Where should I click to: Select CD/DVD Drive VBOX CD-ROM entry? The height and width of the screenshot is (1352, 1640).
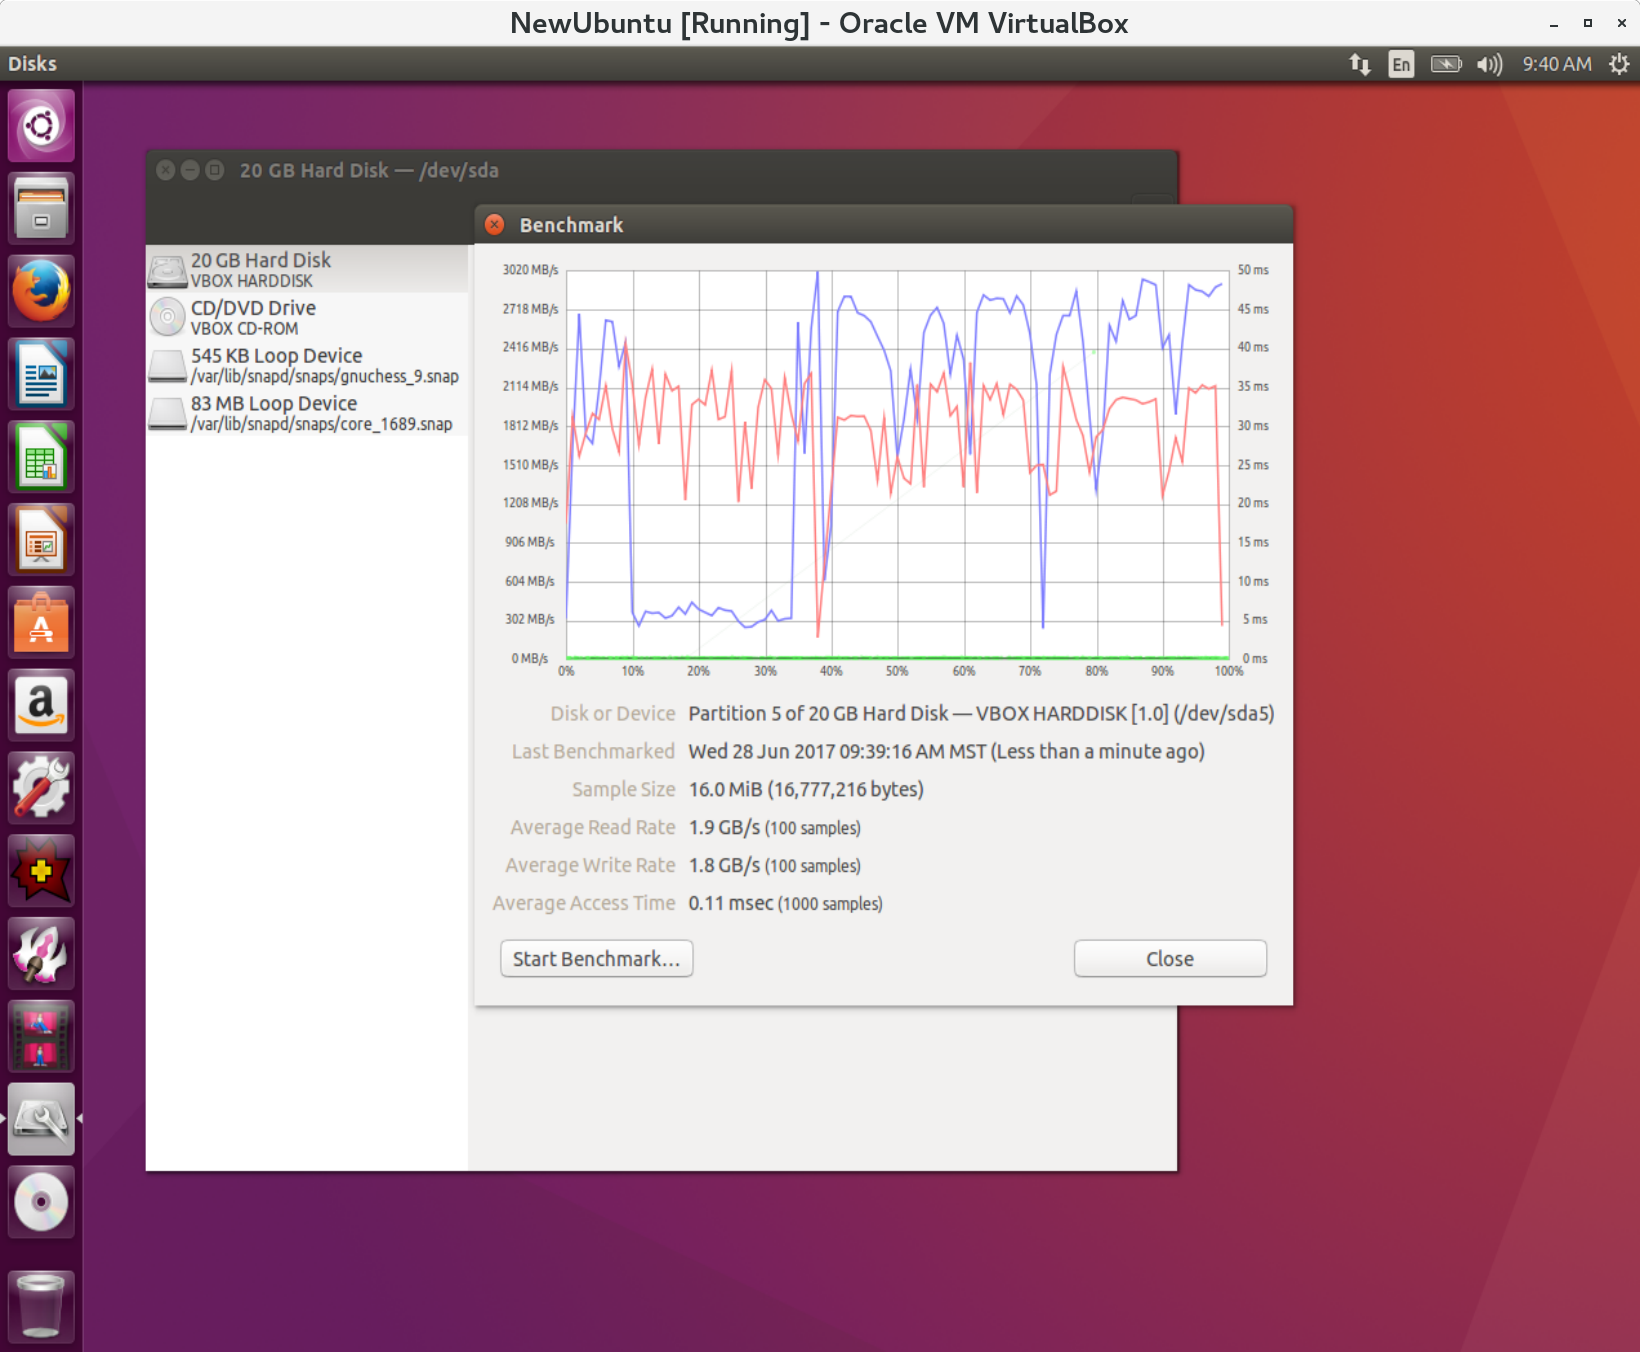[x=307, y=317]
